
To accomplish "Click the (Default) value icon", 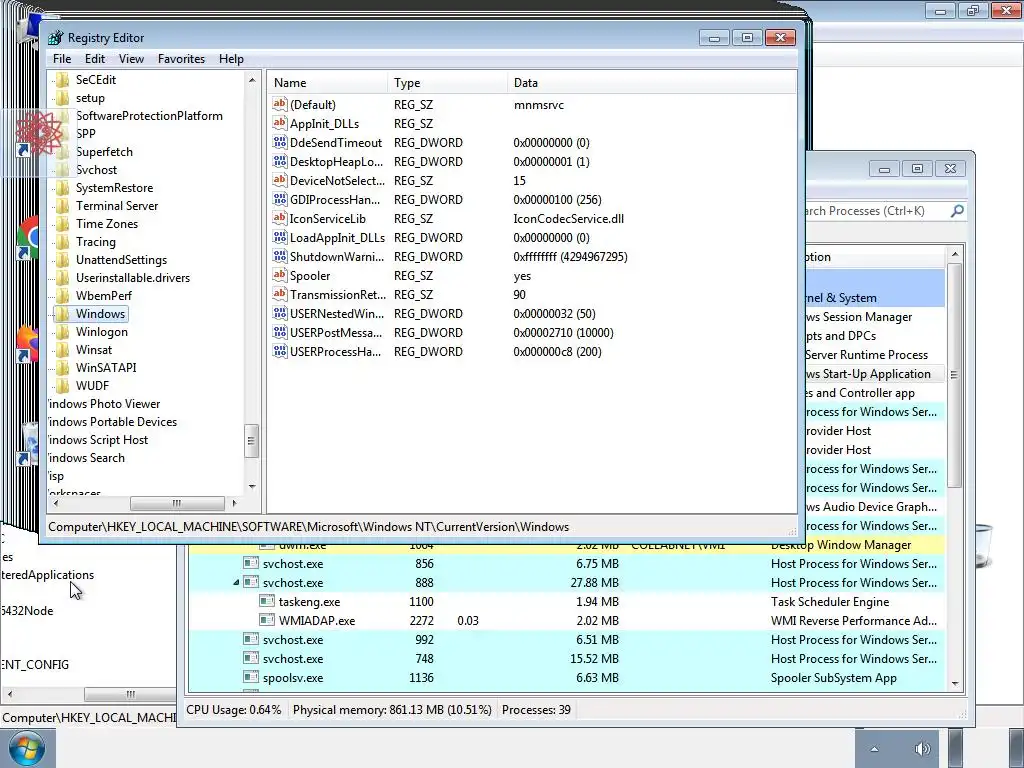I will (280, 104).
